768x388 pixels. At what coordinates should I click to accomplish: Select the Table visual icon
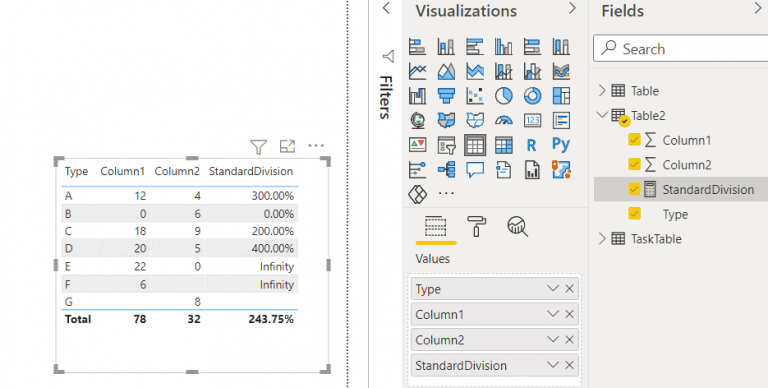coord(475,145)
